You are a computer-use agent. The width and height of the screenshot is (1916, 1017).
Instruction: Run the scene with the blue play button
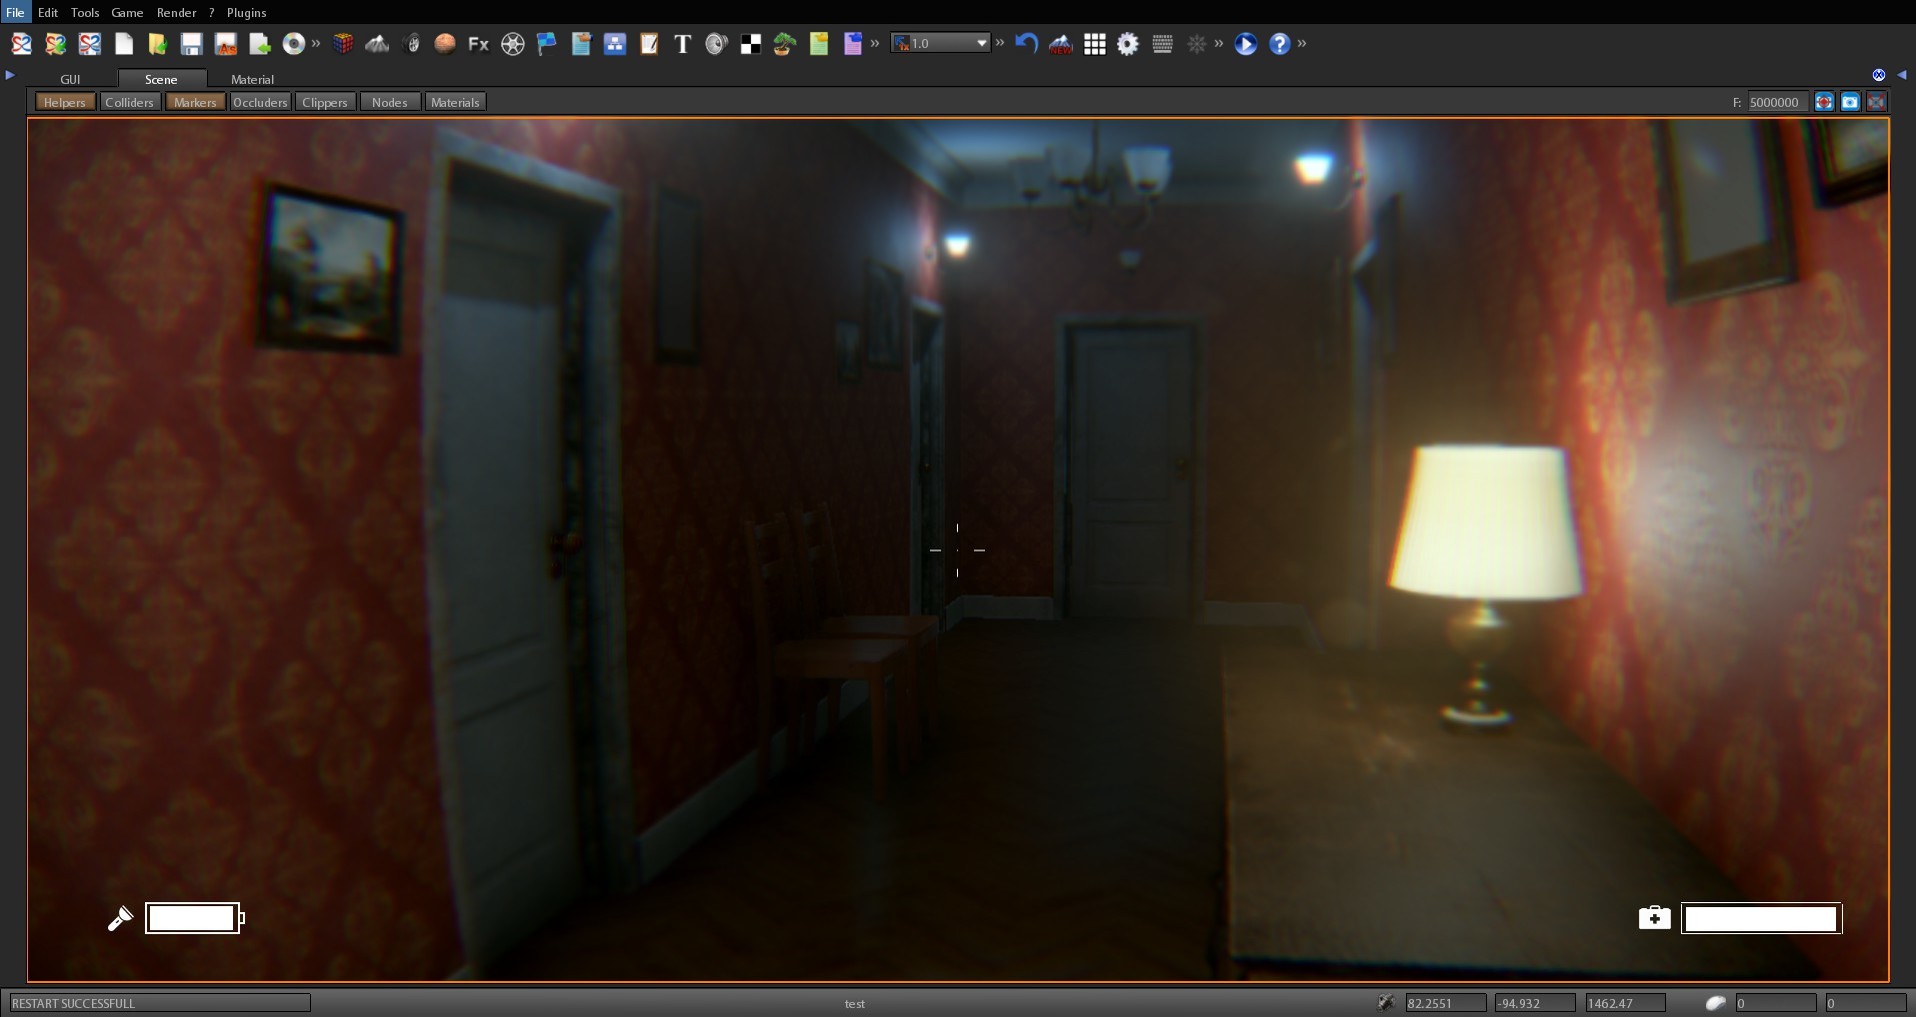pyautogui.click(x=1245, y=43)
